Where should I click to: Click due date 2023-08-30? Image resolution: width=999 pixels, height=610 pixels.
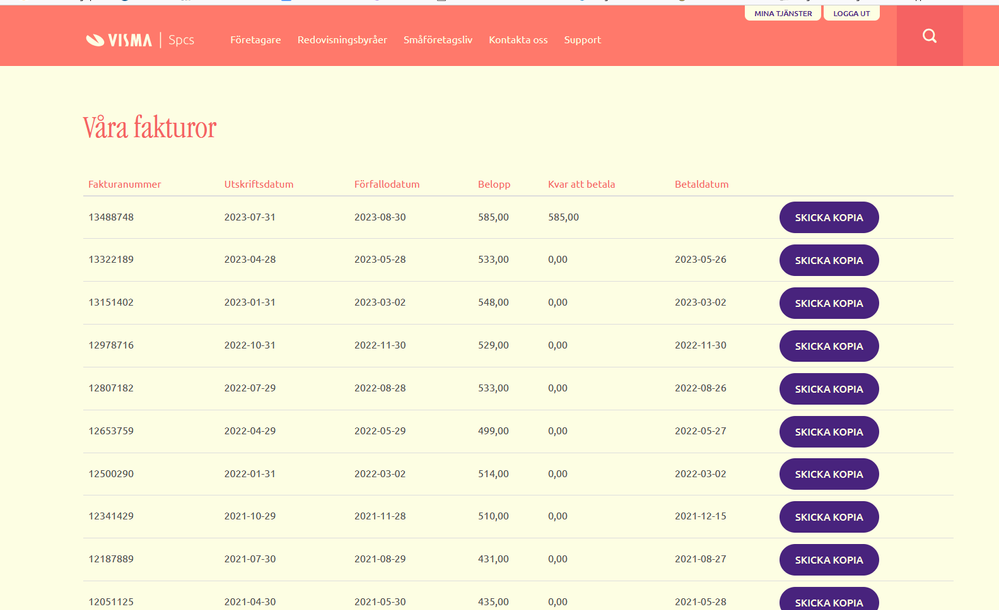click(380, 217)
